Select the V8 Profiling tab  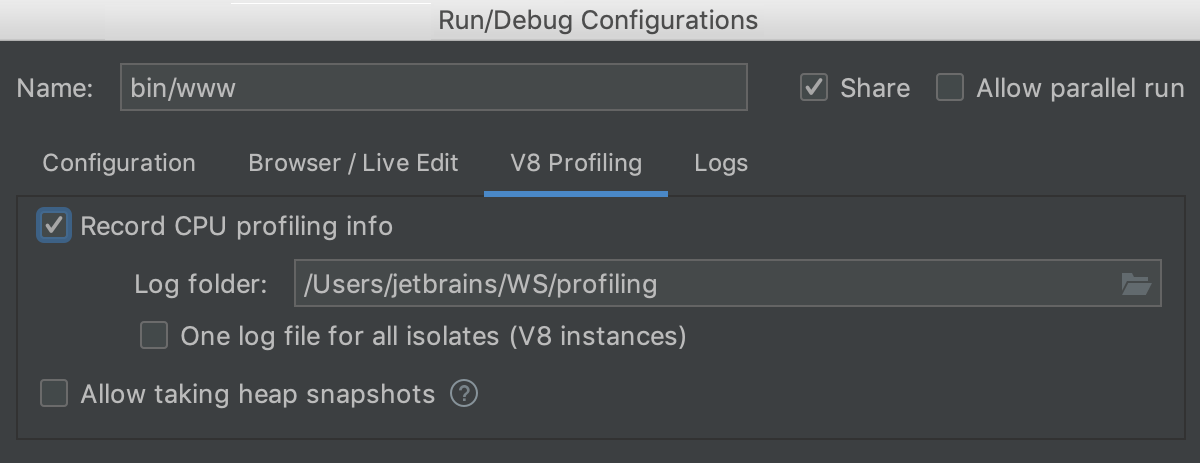[x=575, y=163]
